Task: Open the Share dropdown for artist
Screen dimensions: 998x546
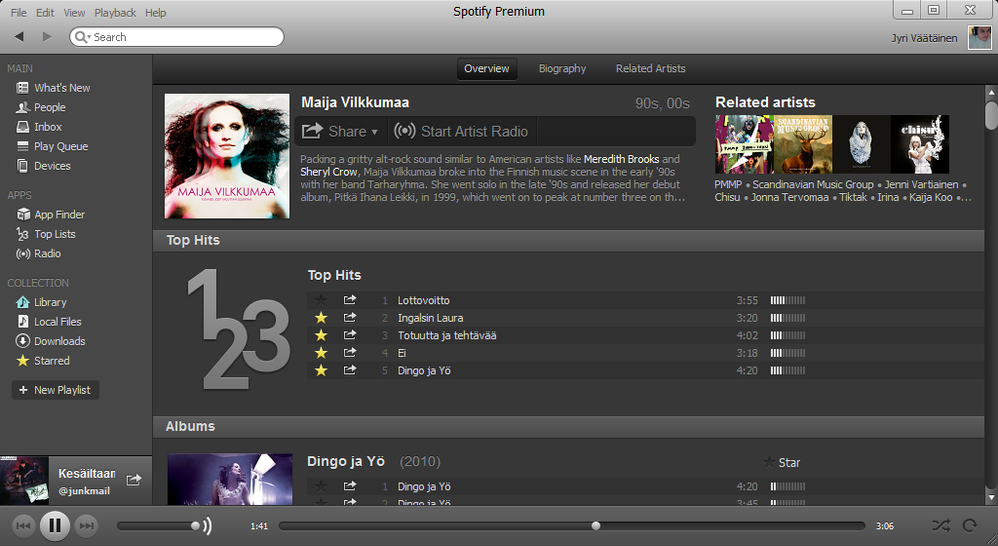Action: [x=340, y=132]
